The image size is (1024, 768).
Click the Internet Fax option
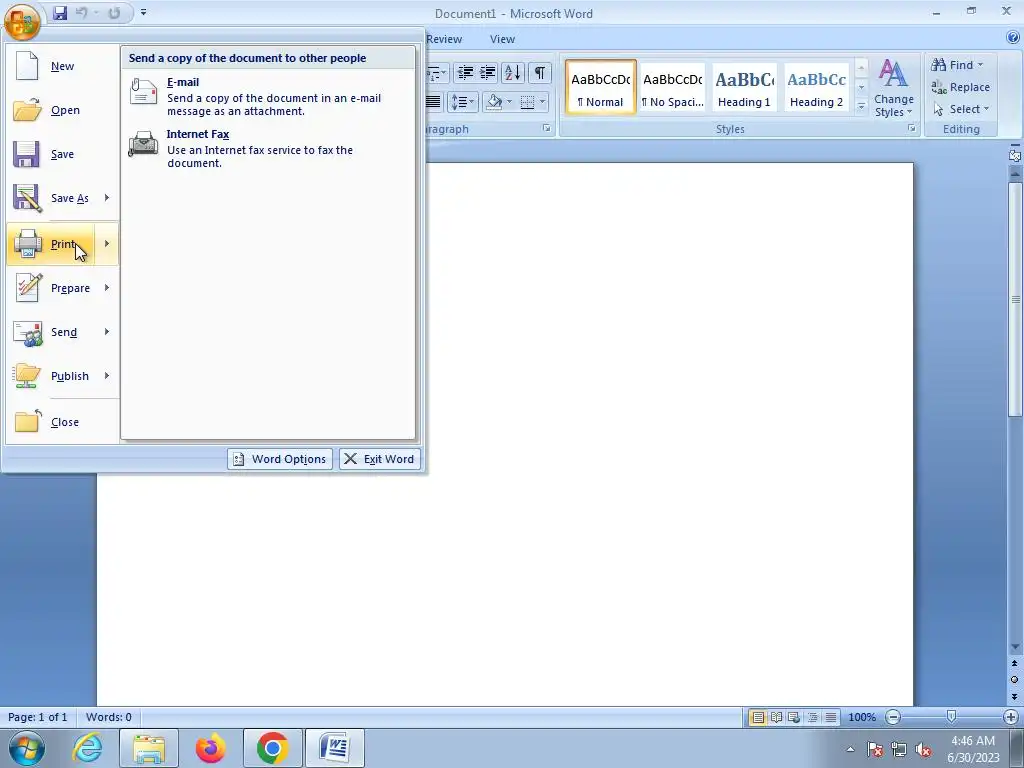pyautogui.click(x=269, y=148)
